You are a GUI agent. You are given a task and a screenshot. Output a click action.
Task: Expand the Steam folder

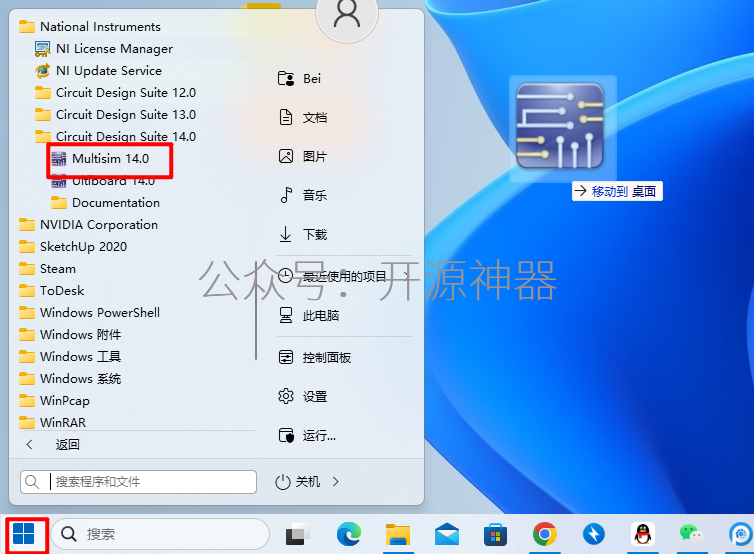47,269
